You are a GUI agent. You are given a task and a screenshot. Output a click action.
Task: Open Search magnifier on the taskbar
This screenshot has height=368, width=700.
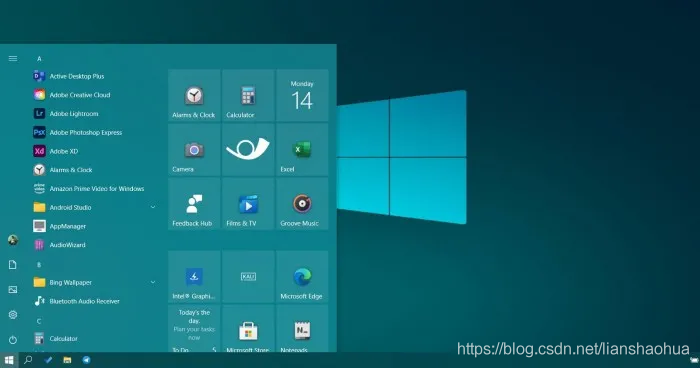(28, 360)
